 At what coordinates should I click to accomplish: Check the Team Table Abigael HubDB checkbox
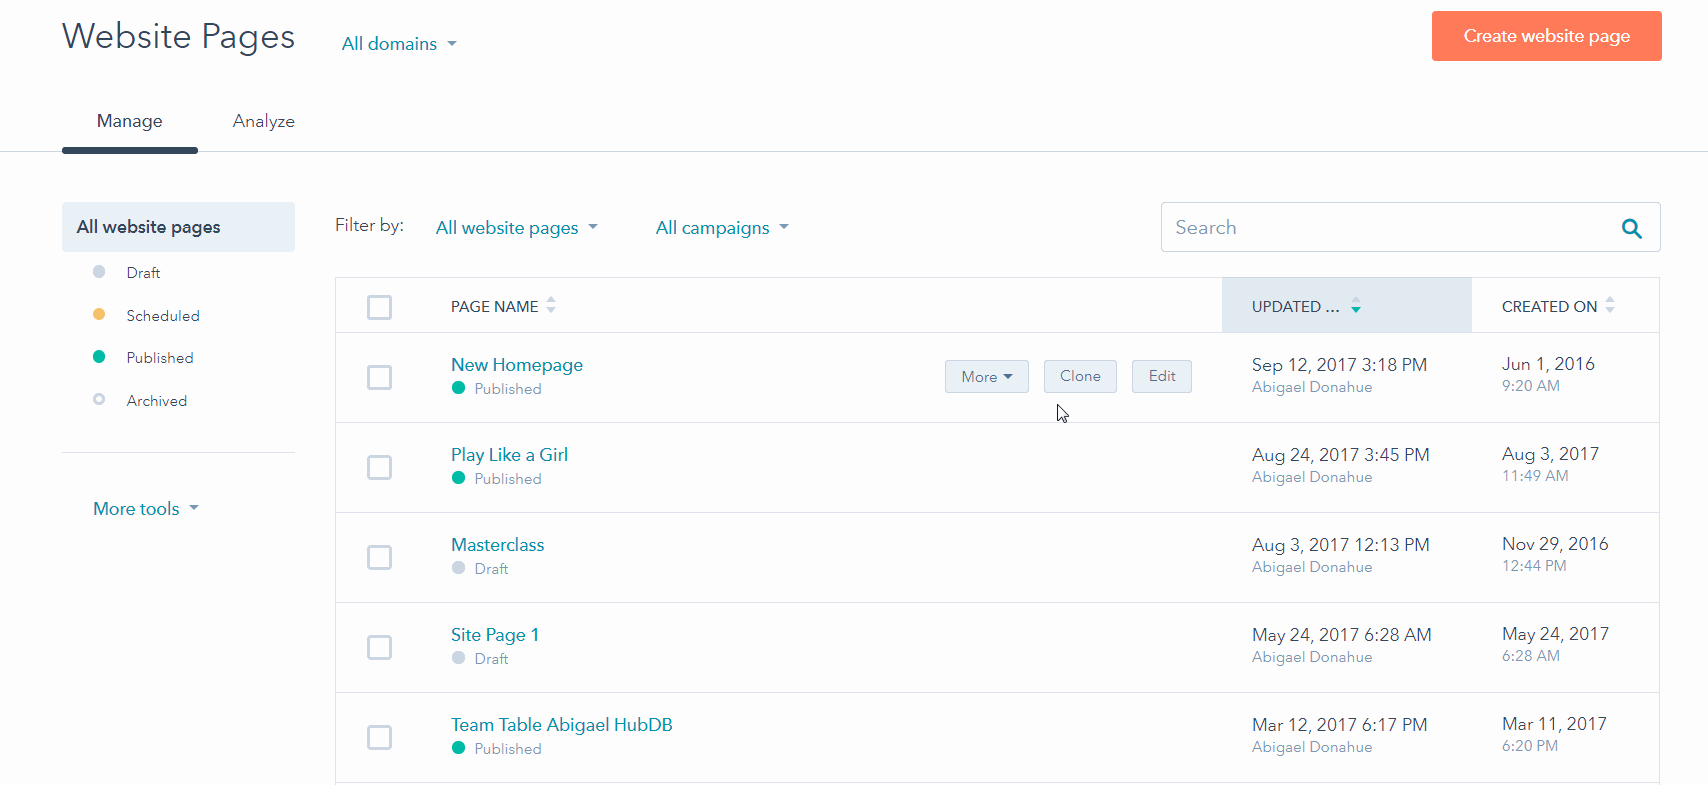coord(379,737)
